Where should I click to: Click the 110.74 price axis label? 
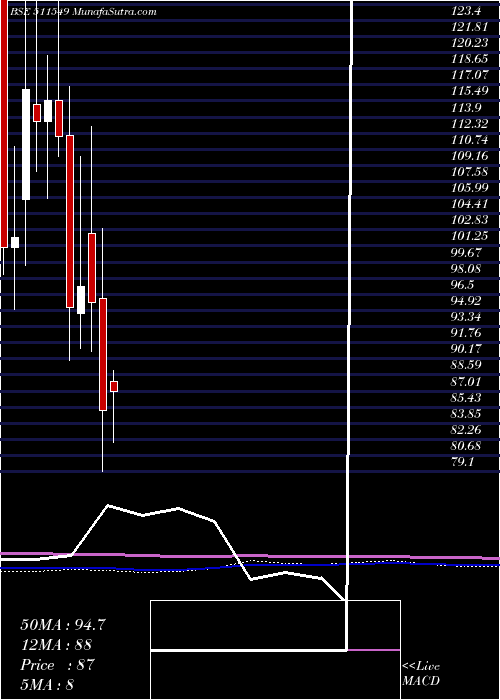click(x=470, y=140)
